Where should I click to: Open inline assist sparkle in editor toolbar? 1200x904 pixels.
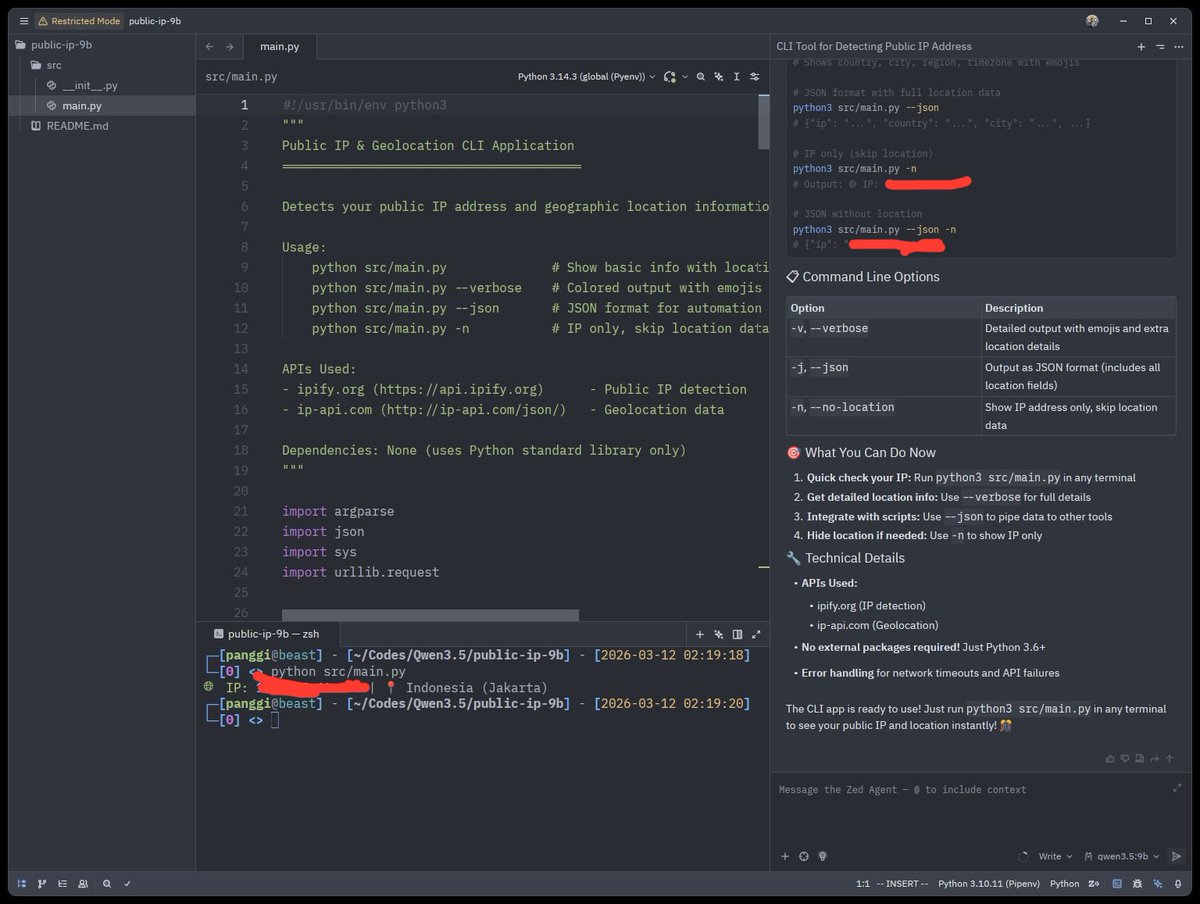click(x=718, y=76)
